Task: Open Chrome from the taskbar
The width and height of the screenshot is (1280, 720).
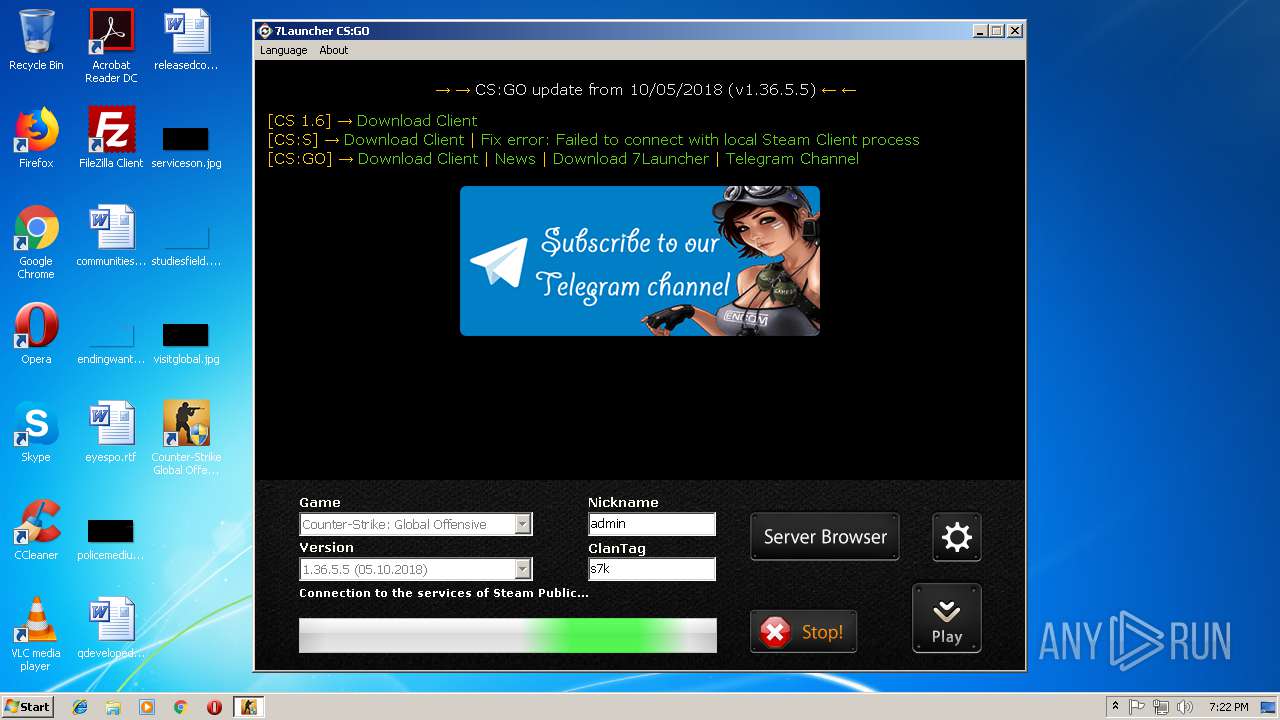Action: click(x=180, y=707)
